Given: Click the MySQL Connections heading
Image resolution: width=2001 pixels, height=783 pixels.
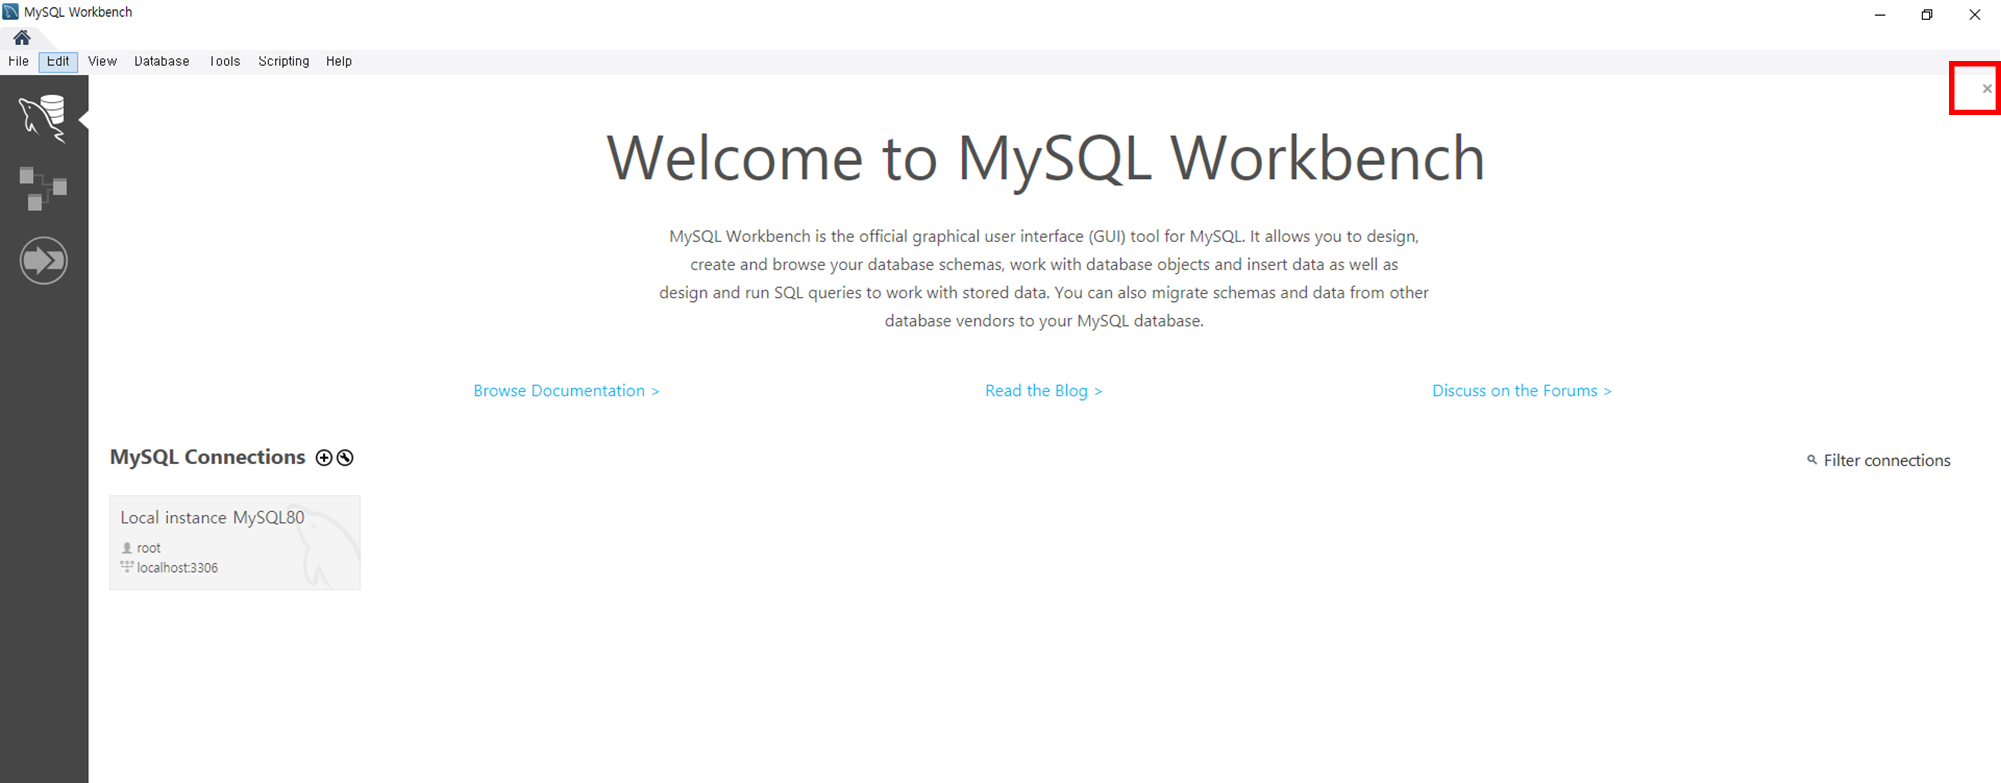Looking at the screenshot, I should tap(207, 457).
